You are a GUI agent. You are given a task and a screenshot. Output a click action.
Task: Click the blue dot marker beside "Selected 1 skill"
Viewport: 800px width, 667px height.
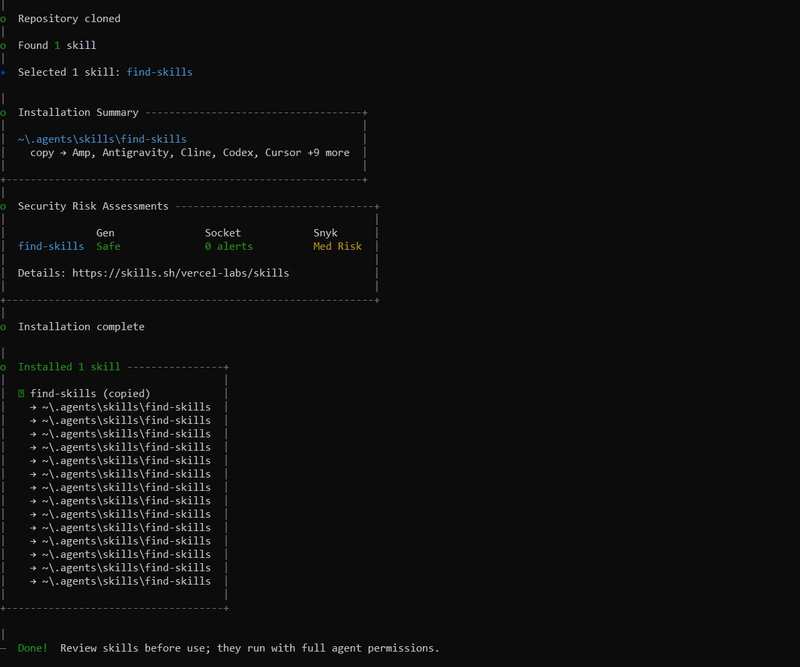(x=3, y=73)
